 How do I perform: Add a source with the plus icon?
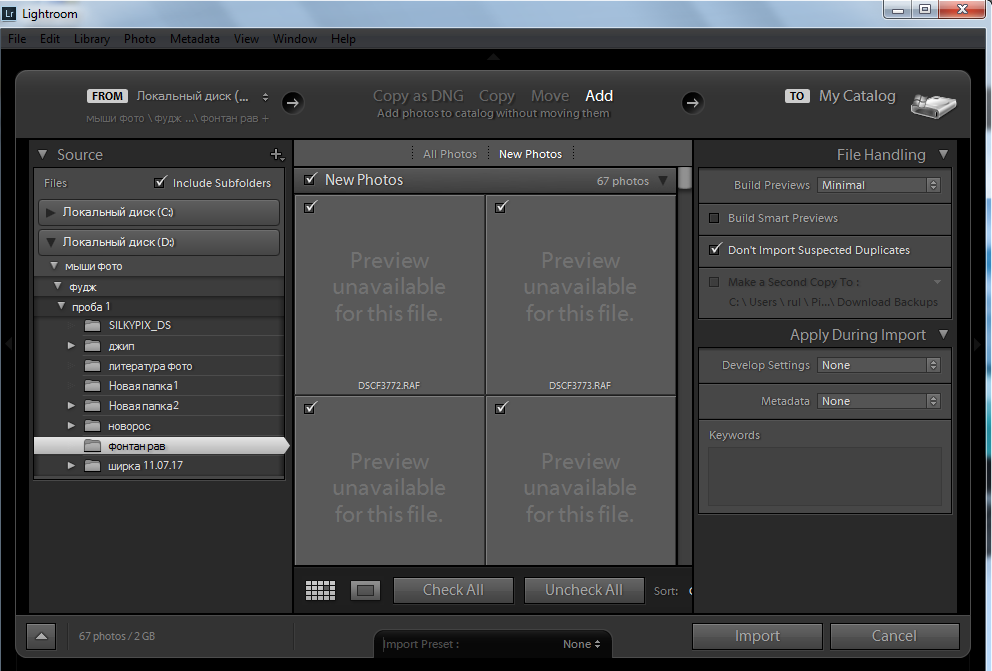click(276, 154)
